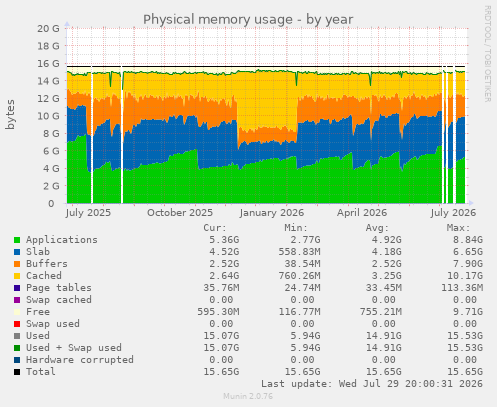This screenshot has width=497, height=407.
Task: Click the 'July 2026' x-axis label
Action: [453, 213]
